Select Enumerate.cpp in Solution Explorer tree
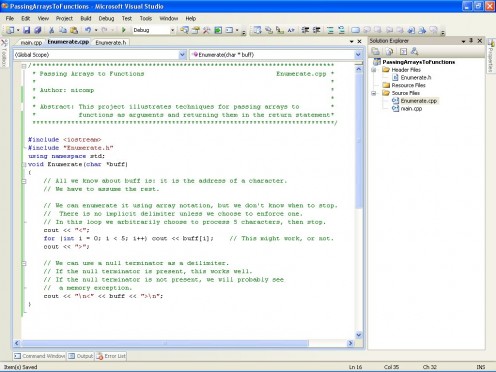The image size is (496, 372). point(419,101)
